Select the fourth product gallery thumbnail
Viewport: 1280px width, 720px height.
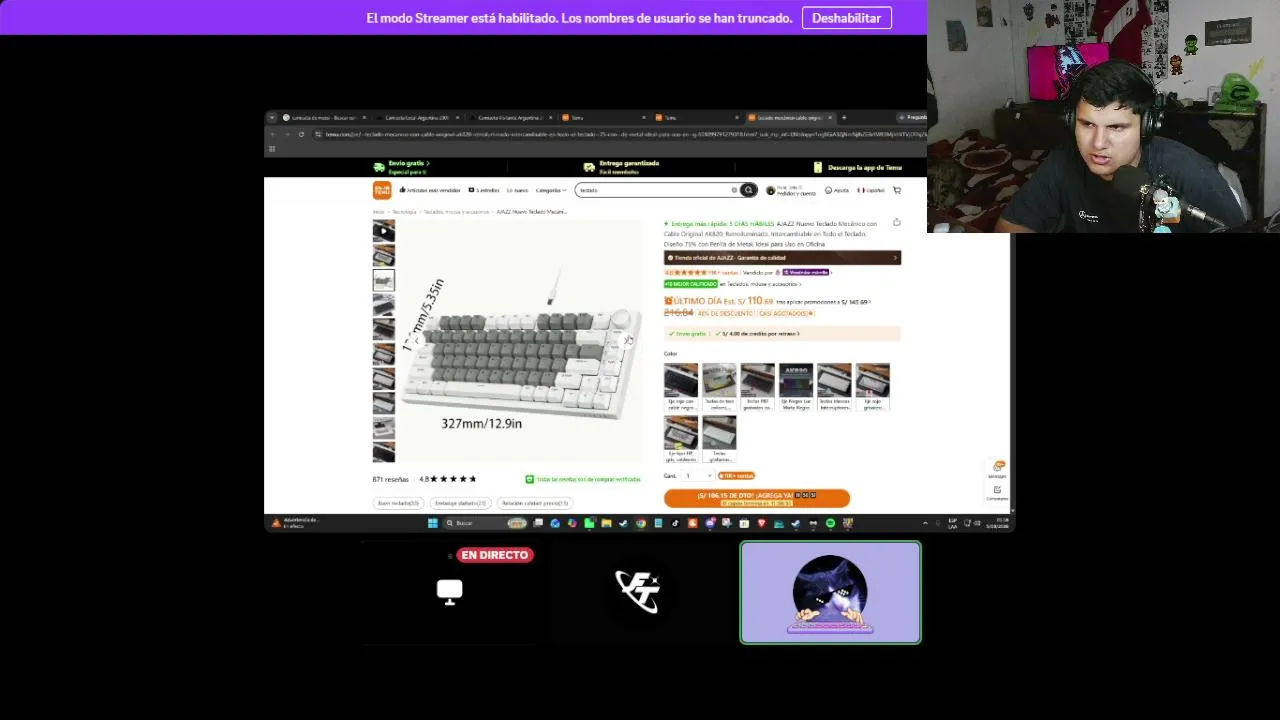(x=384, y=305)
